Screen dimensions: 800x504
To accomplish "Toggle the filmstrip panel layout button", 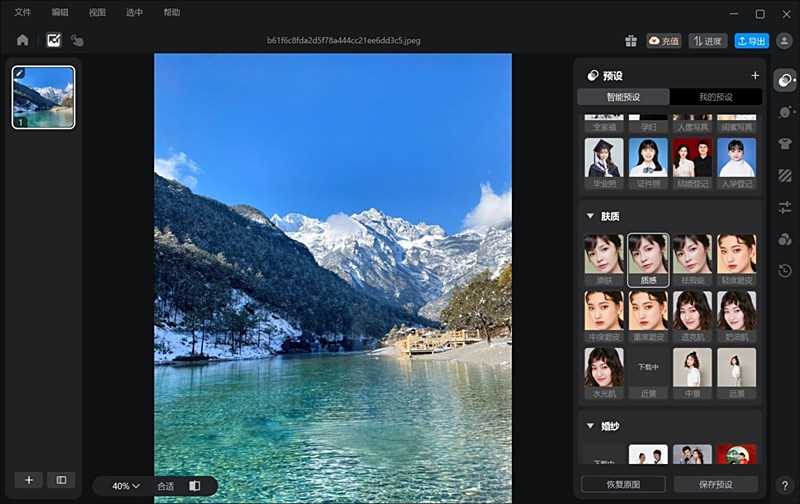I will [x=61, y=480].
